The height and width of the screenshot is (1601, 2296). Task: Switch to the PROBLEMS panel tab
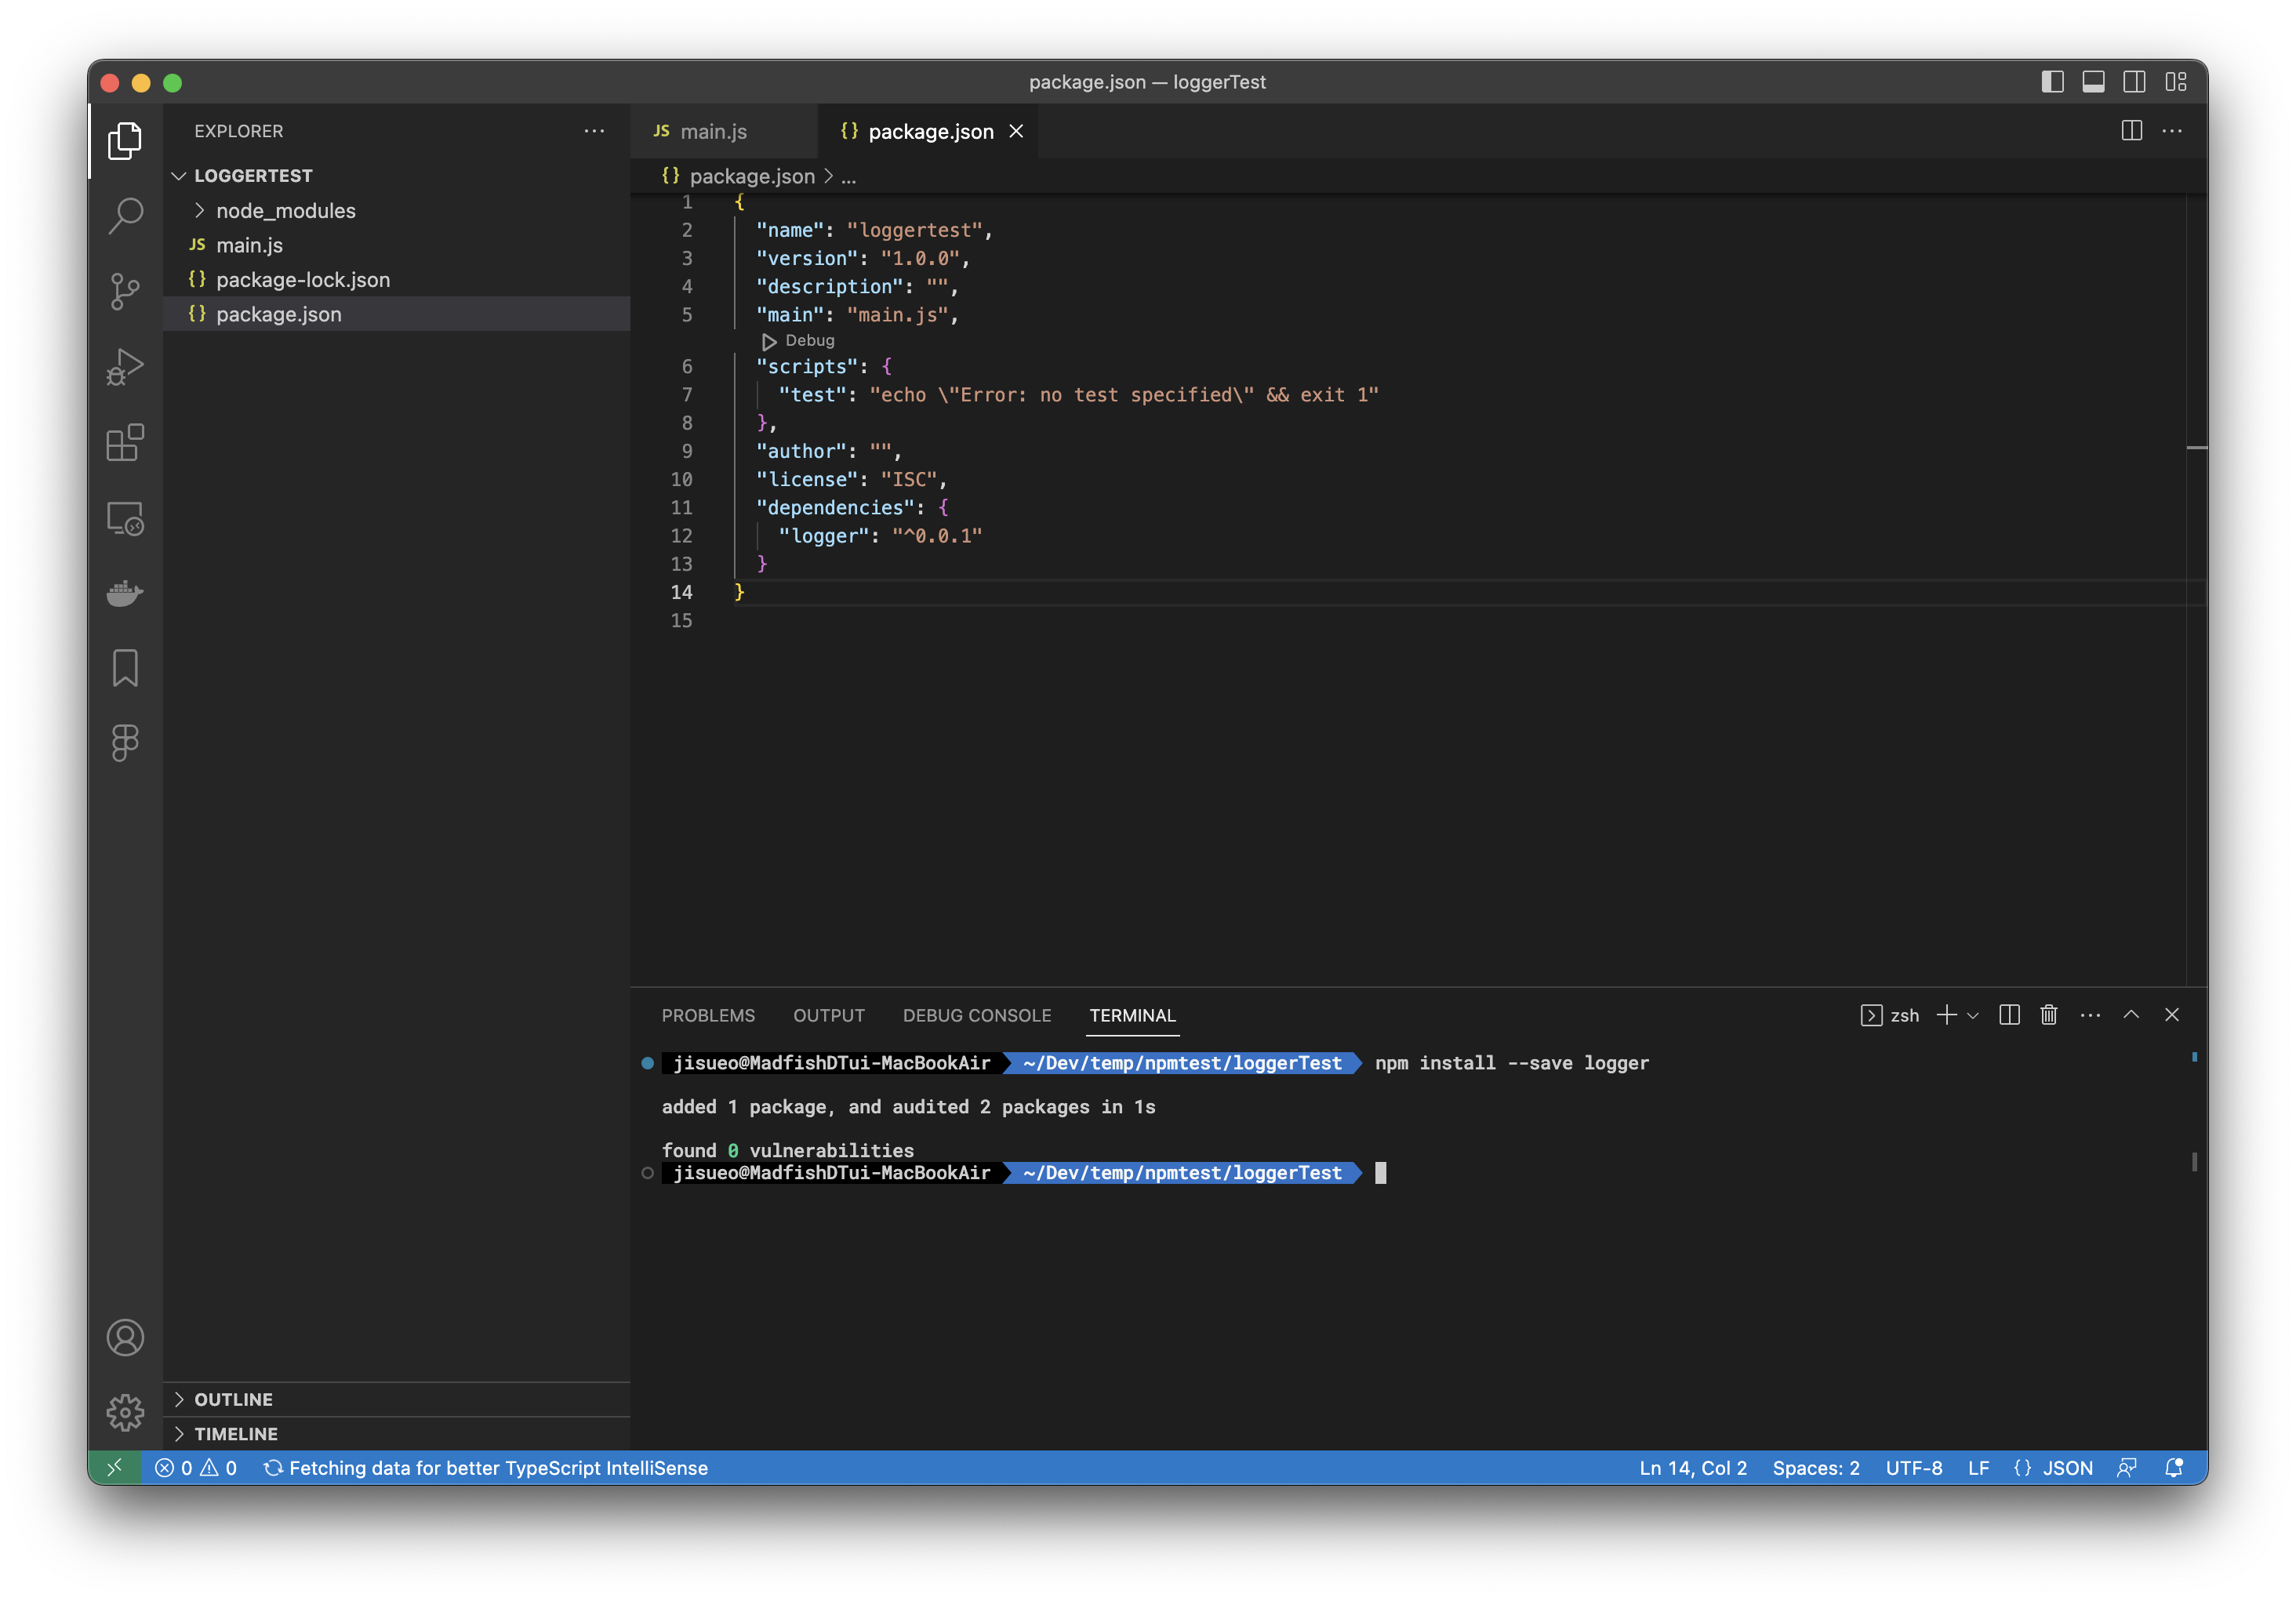708,1015
